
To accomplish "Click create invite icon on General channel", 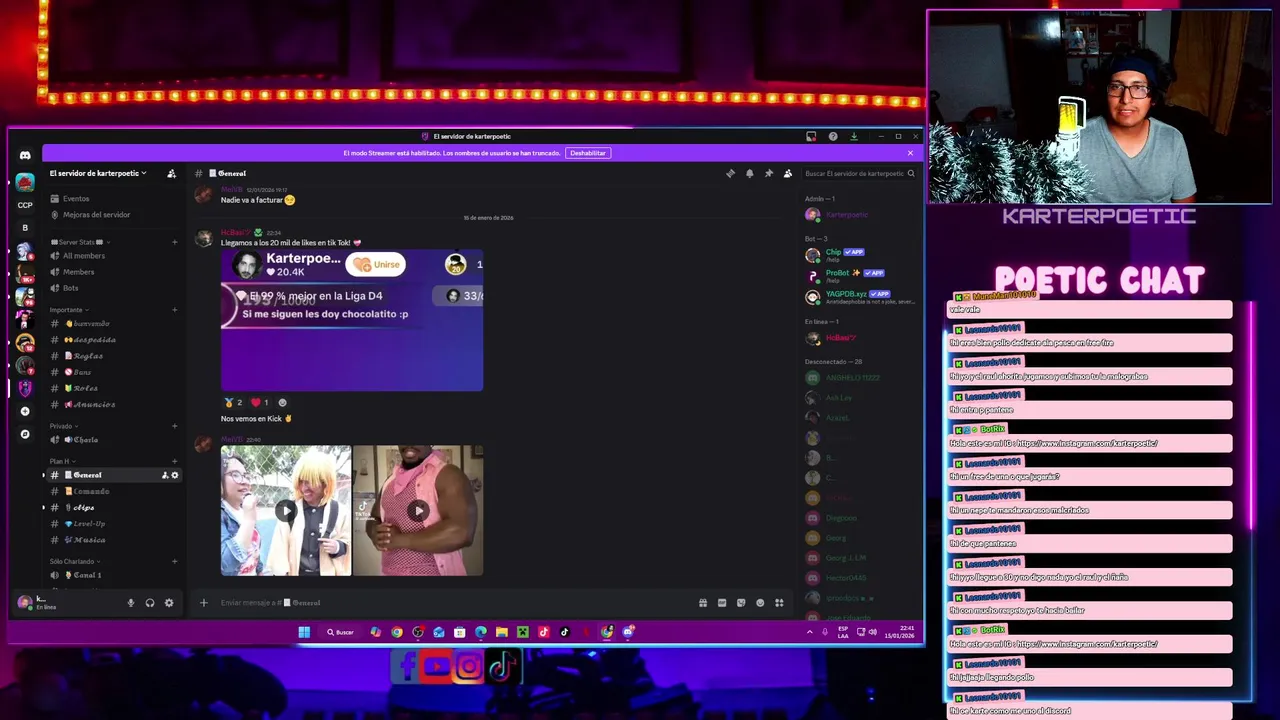I will coord(165,475).
